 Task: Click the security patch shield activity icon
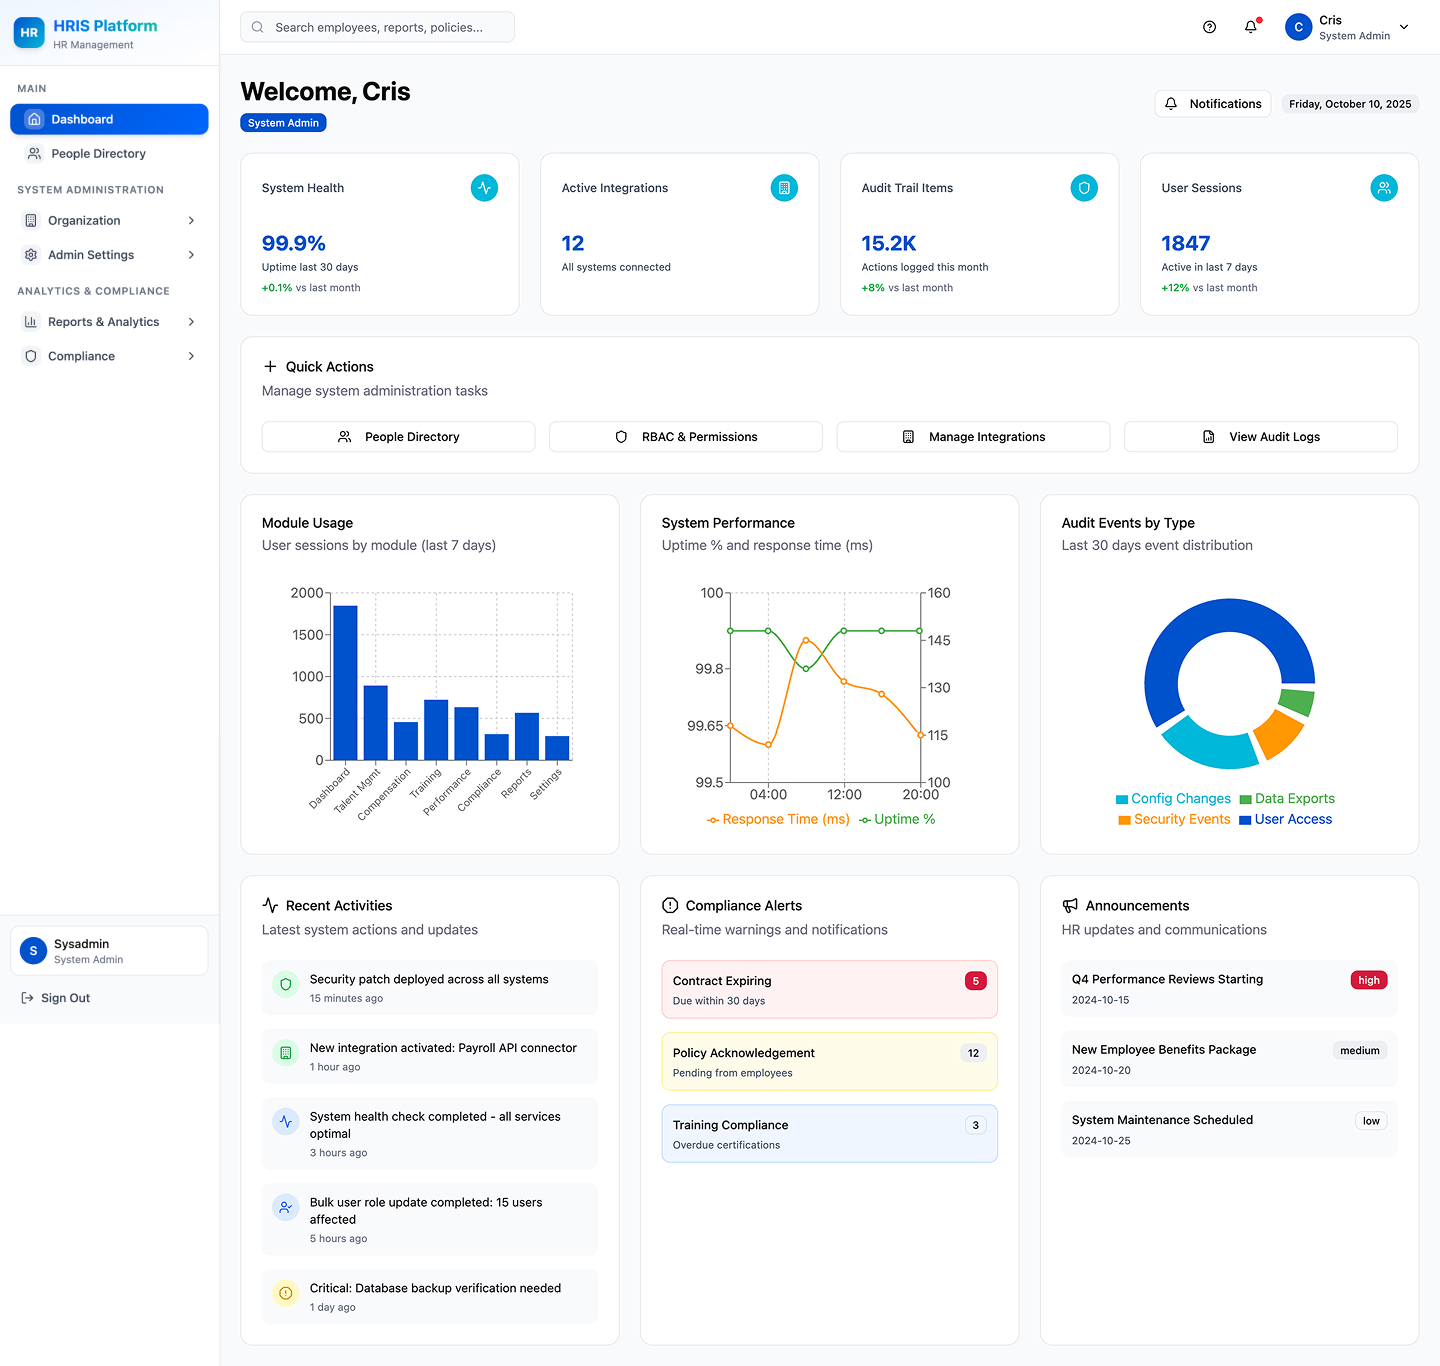point(286,985)
